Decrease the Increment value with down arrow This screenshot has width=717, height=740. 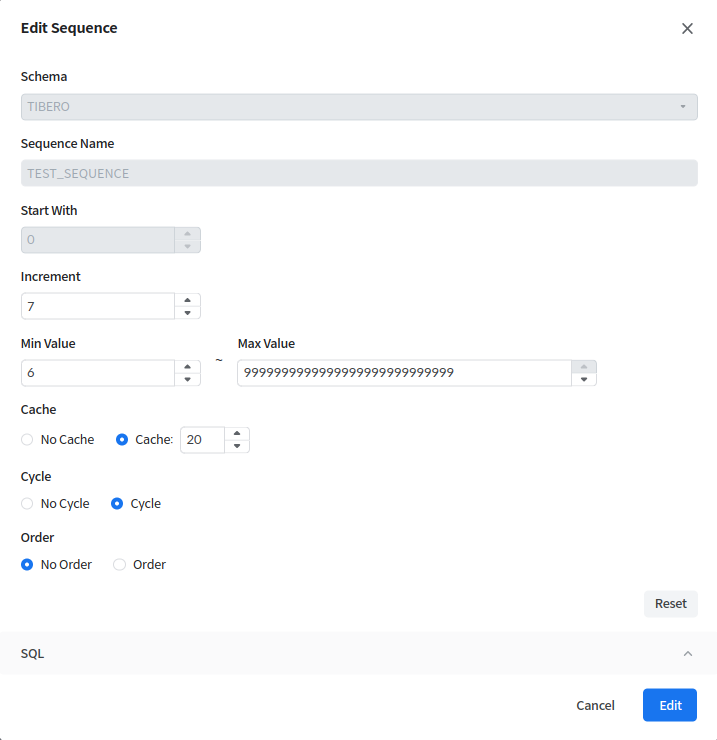(x=187, y=313)
